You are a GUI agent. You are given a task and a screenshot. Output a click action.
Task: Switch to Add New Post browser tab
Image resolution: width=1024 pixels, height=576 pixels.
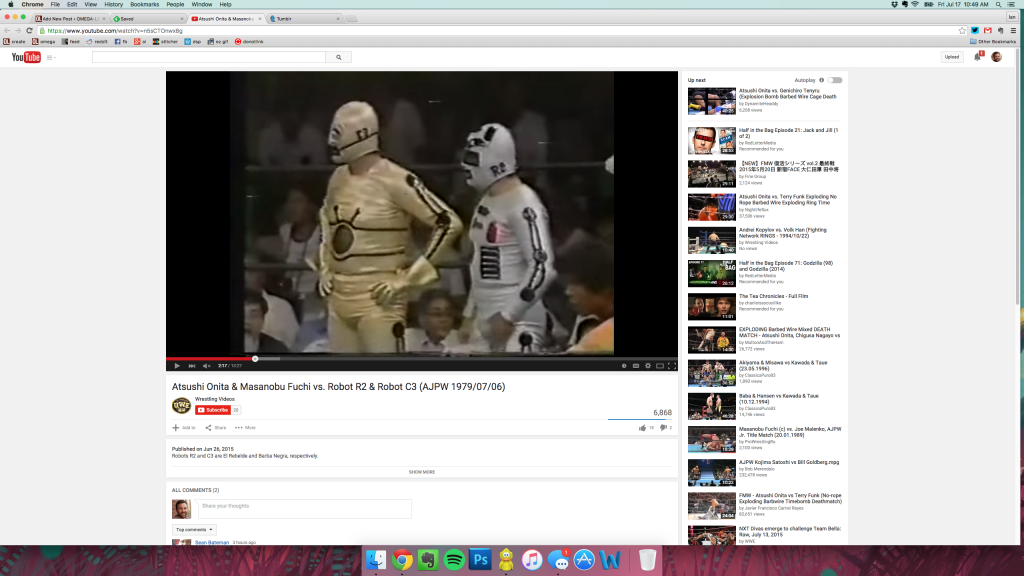pyautogui.click(x=70, y=19)
